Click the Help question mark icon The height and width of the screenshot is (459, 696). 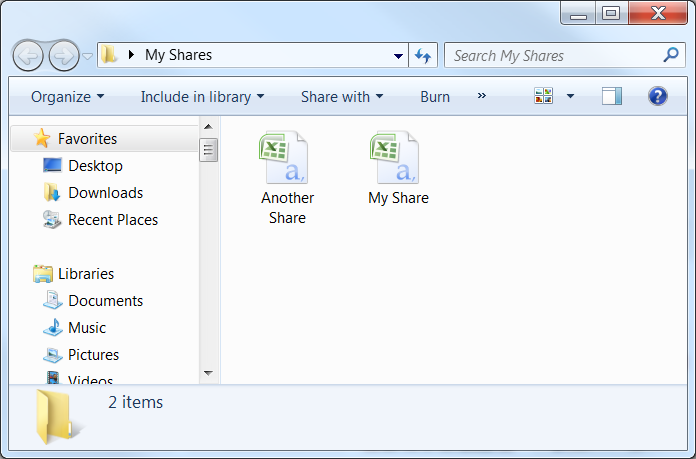coord(657,96)
